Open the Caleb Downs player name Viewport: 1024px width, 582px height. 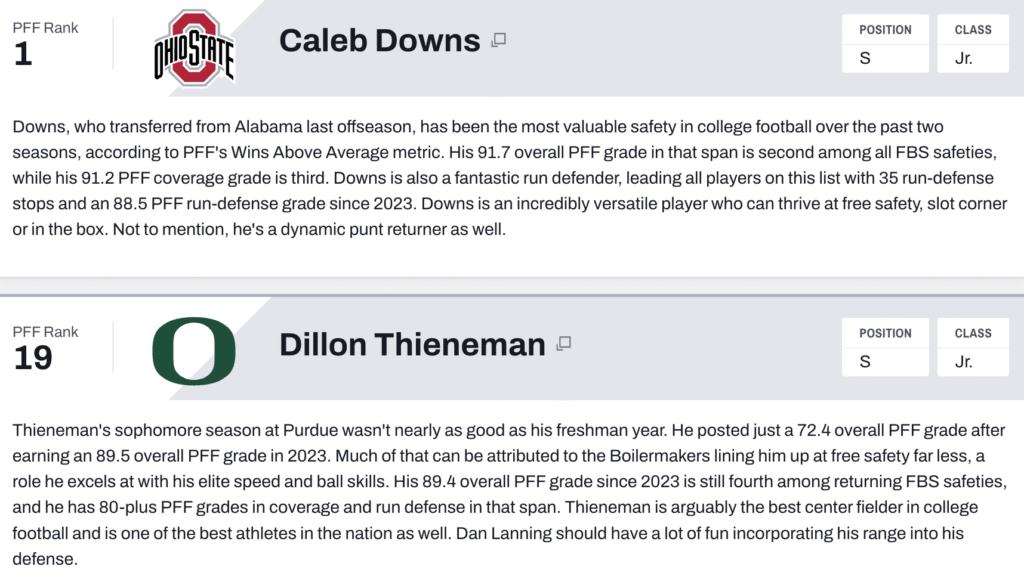click(379, 40)
